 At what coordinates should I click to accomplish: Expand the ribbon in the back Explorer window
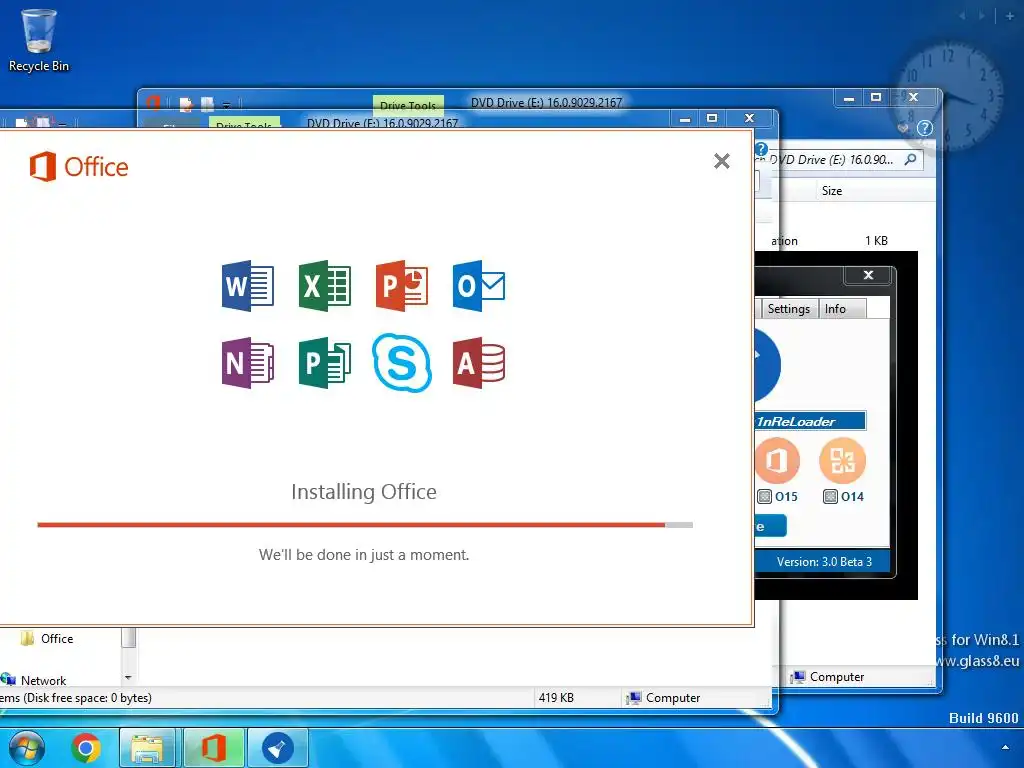point(904,128)
